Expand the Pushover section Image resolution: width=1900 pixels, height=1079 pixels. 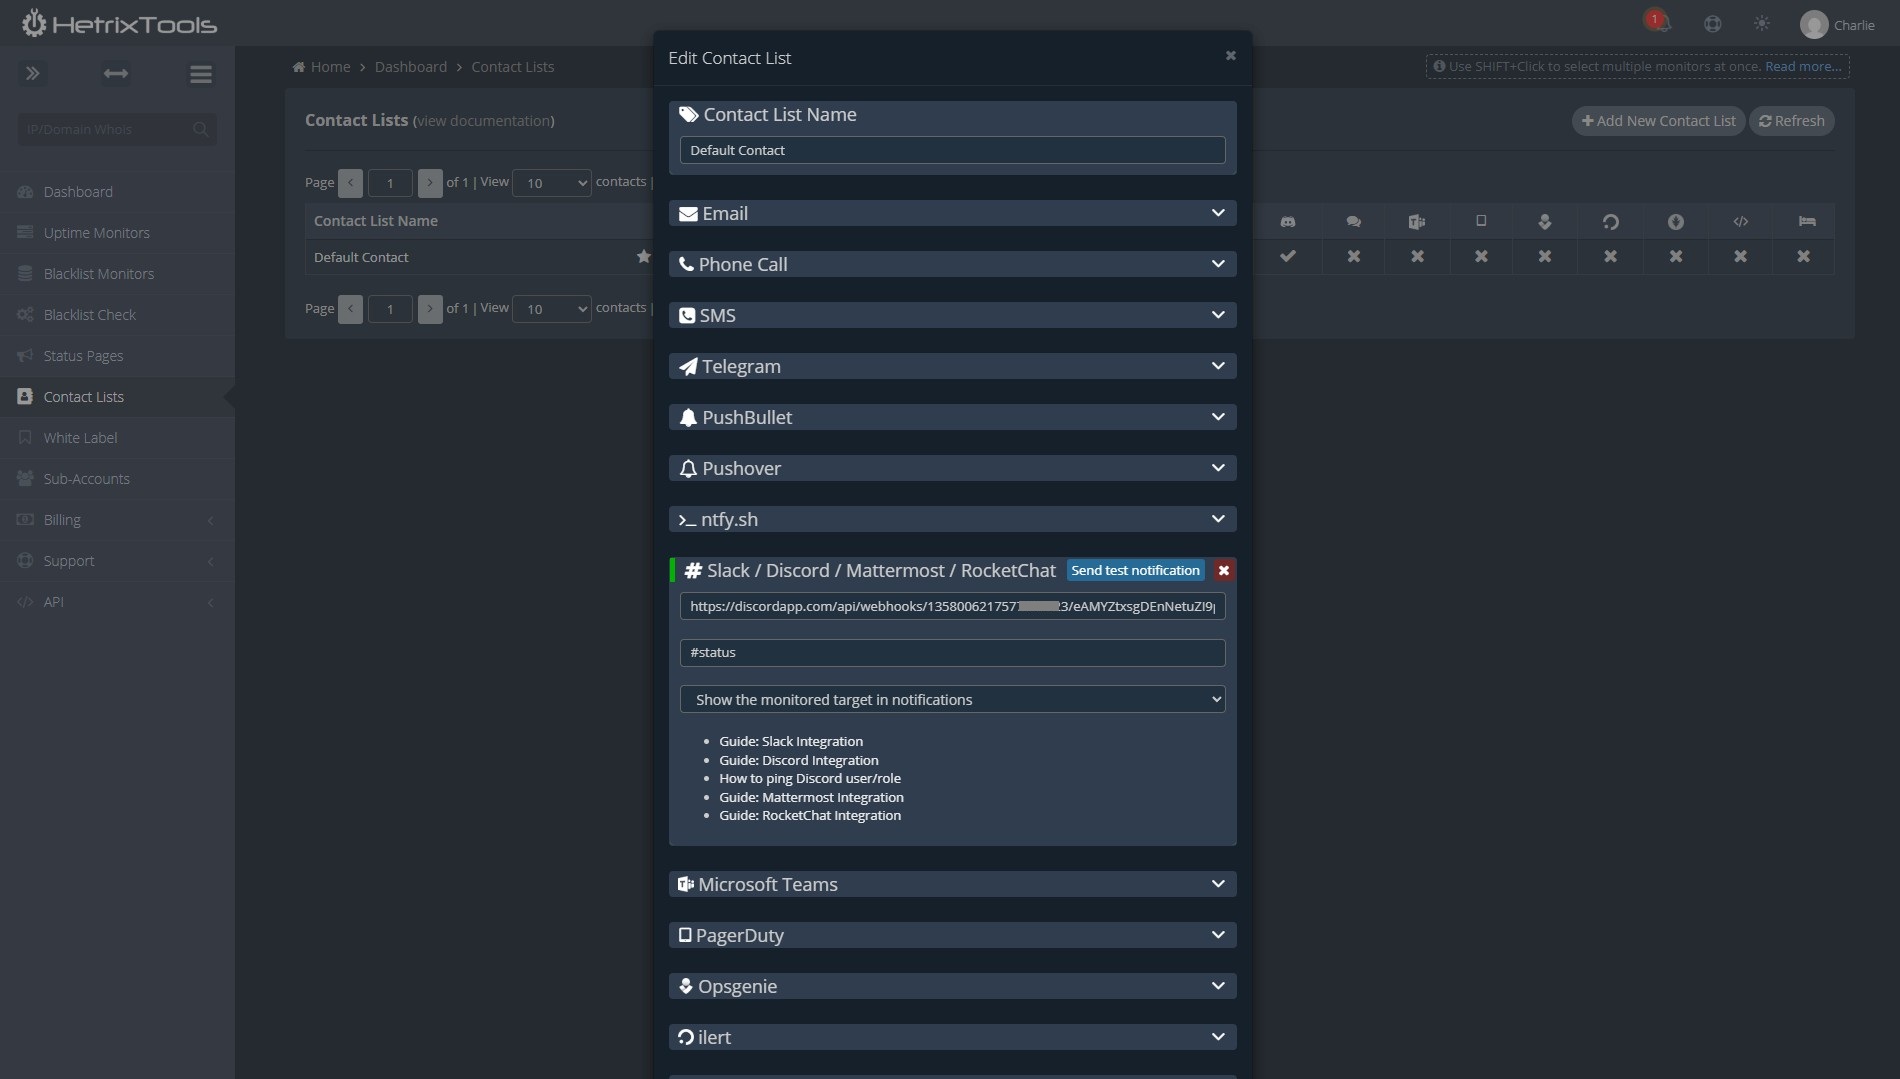(952, 468)
